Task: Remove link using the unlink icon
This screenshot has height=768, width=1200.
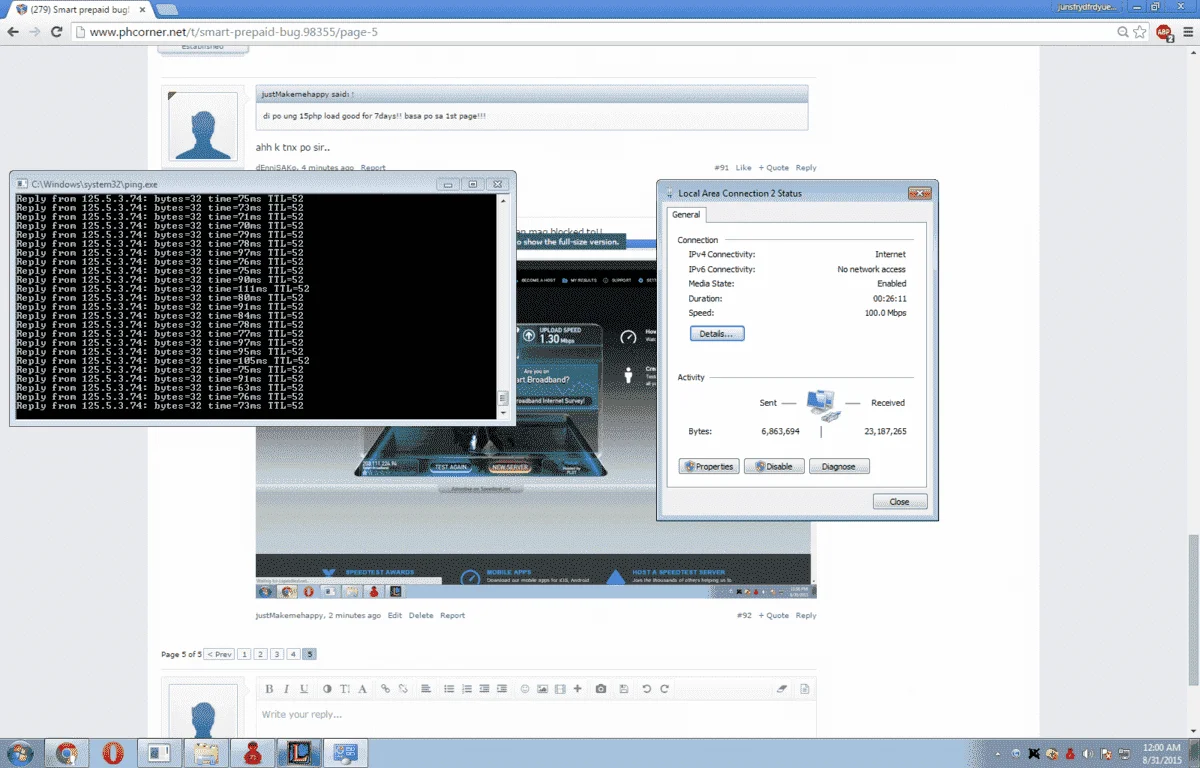Action: click(x=403, y=689)
